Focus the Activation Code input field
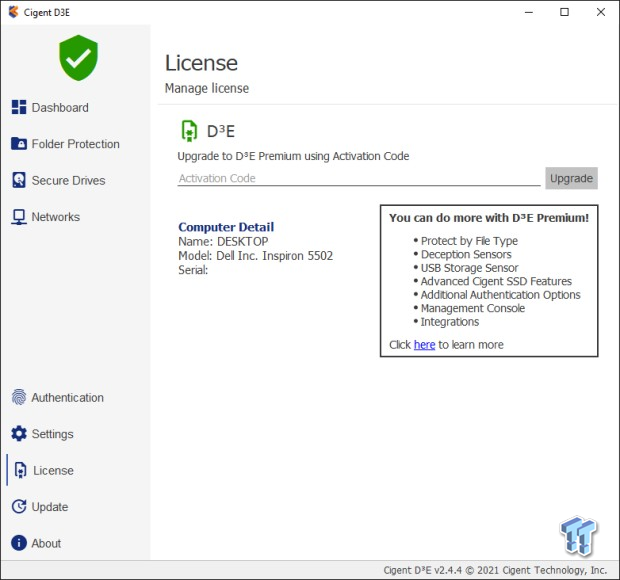Image resolution: width=620 pixels, height=580 pixels. coord(359,178)
